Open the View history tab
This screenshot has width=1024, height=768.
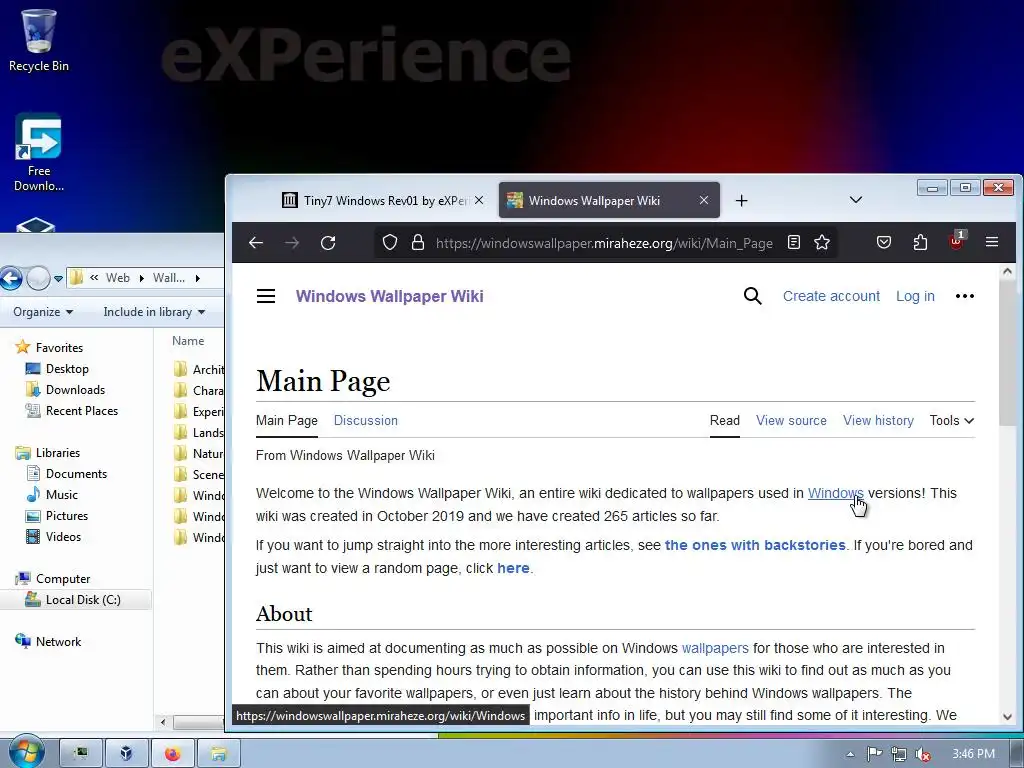[878, 421]
